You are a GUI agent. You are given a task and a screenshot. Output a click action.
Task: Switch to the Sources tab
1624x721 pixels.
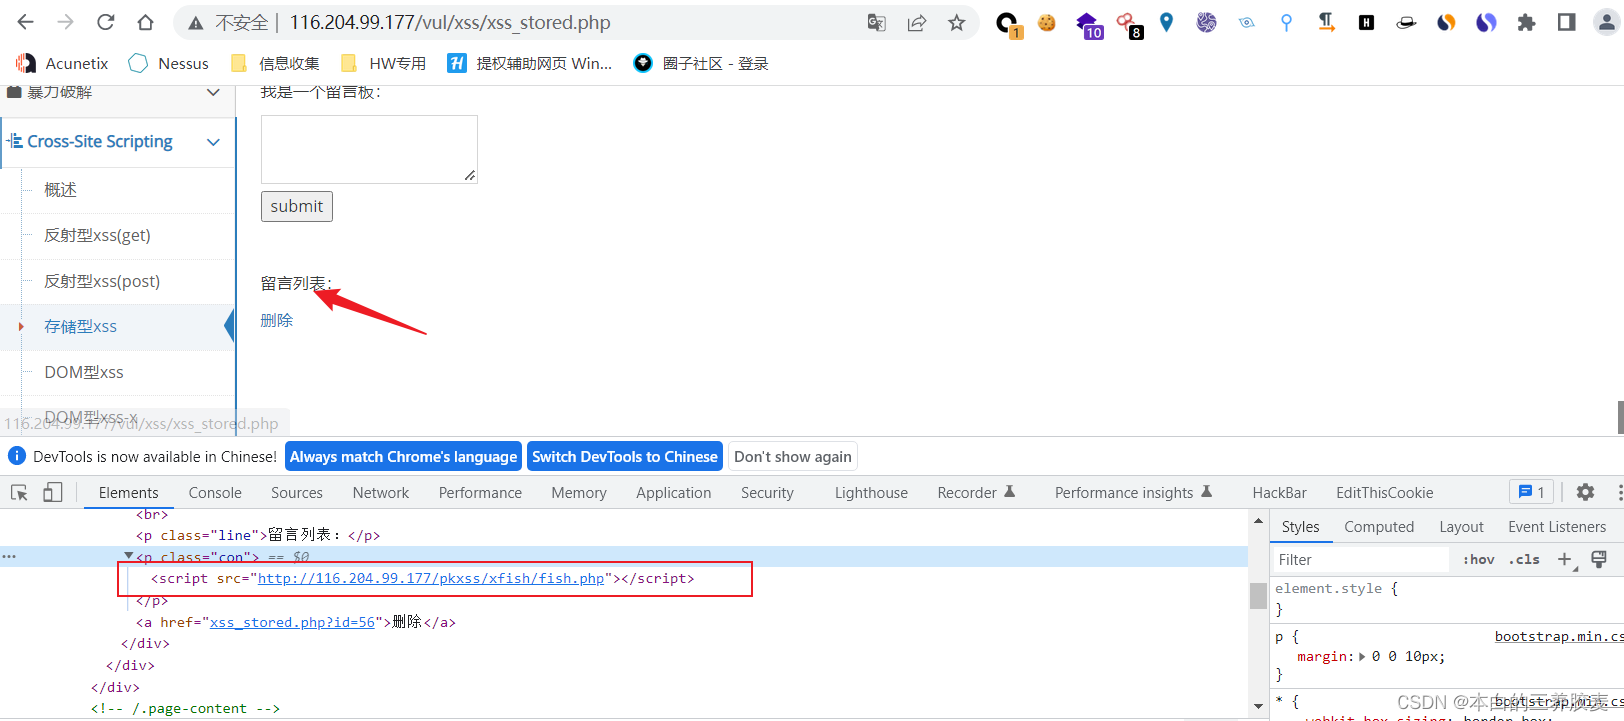297,492
